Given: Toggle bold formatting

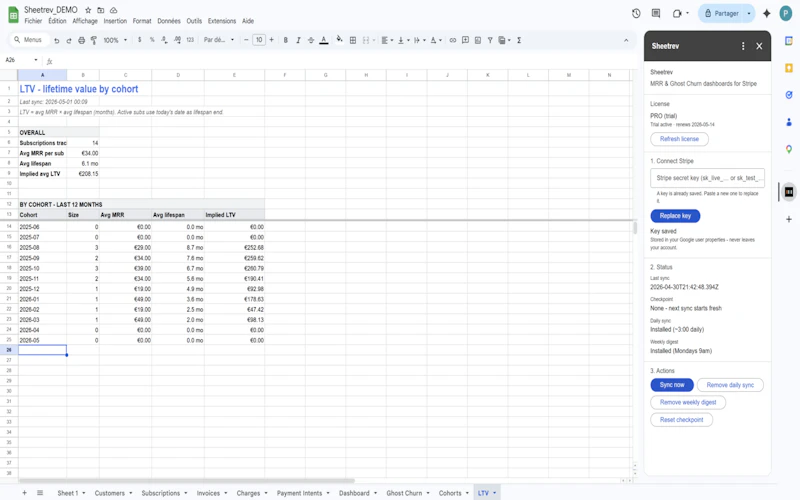Looking at the screenshot, I should (286, 40).
